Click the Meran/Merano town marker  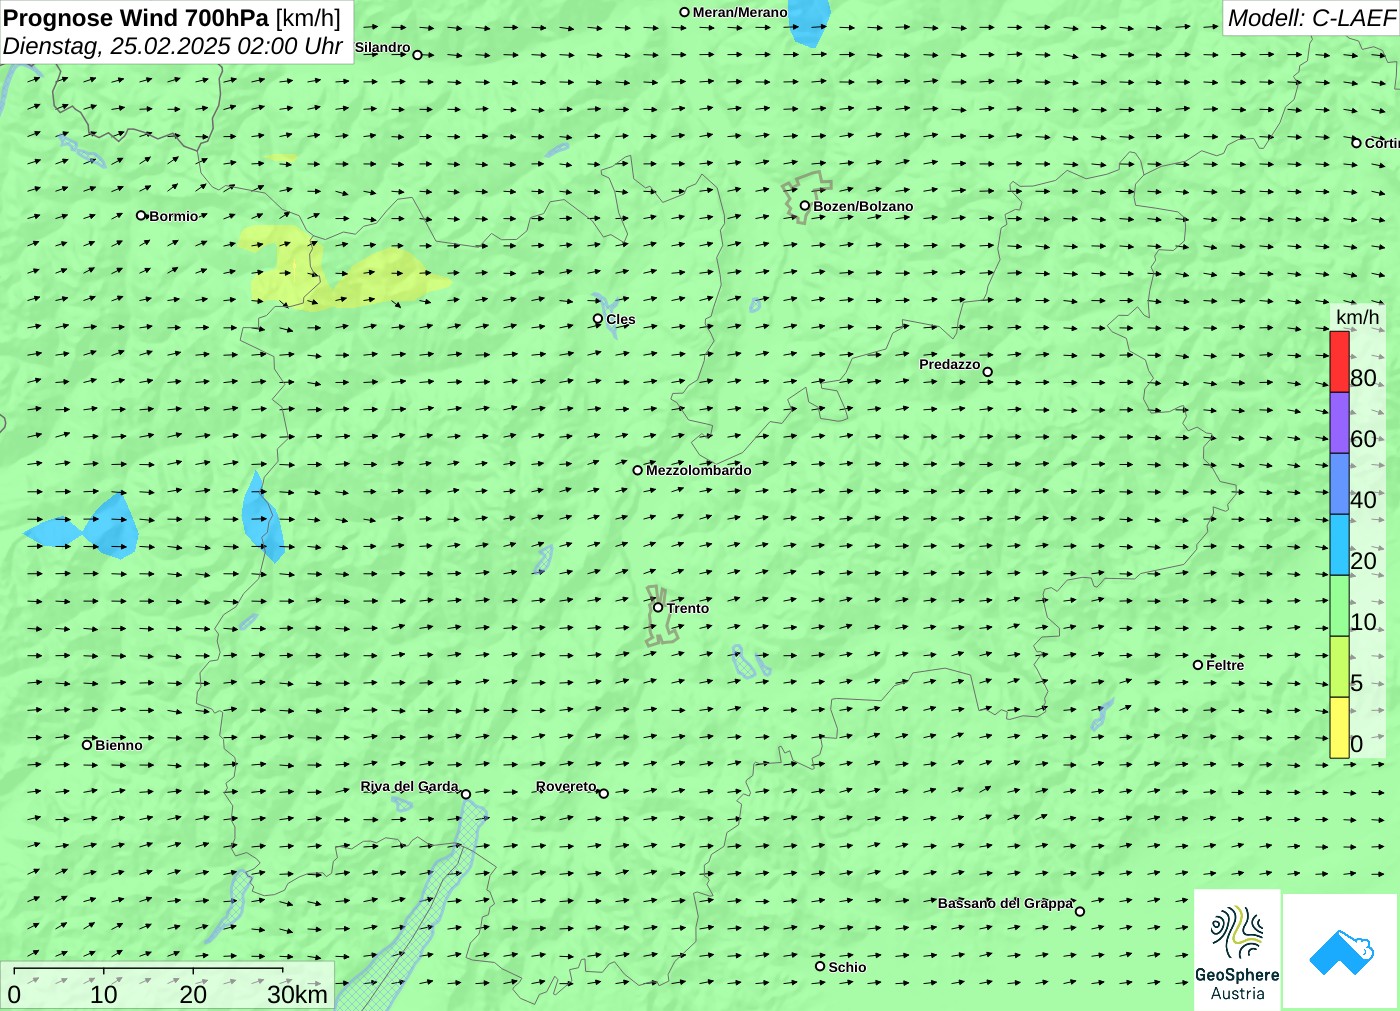click(x=685, y=12)
